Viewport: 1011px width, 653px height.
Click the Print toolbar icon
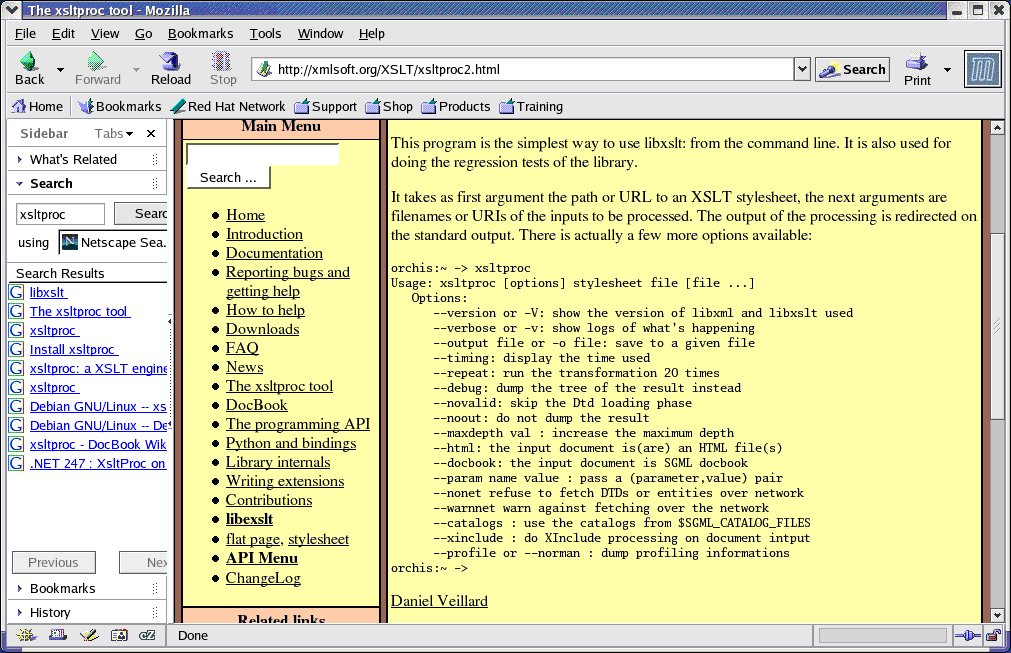pos(917,62)
